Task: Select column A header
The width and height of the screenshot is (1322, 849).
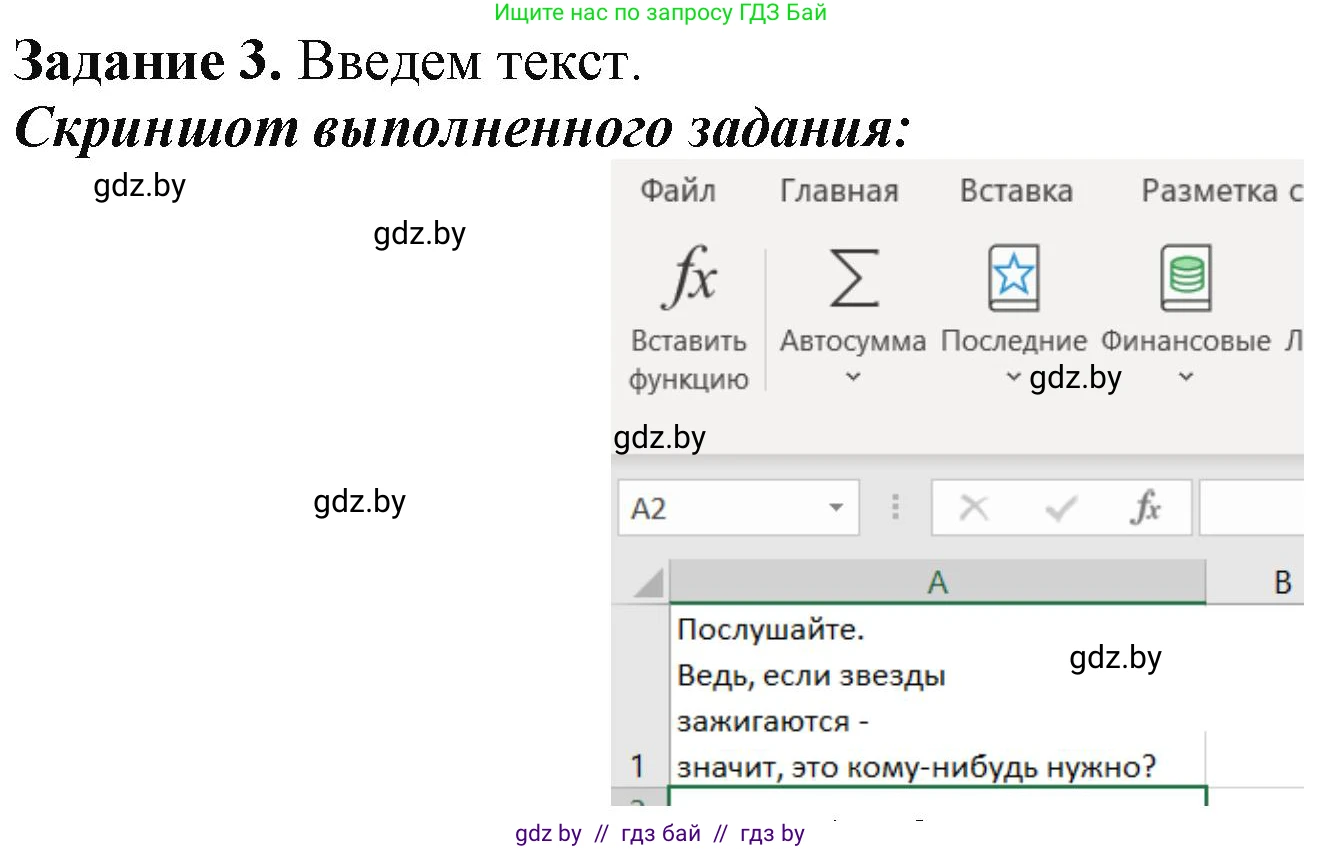Action: tap(937, 582)
